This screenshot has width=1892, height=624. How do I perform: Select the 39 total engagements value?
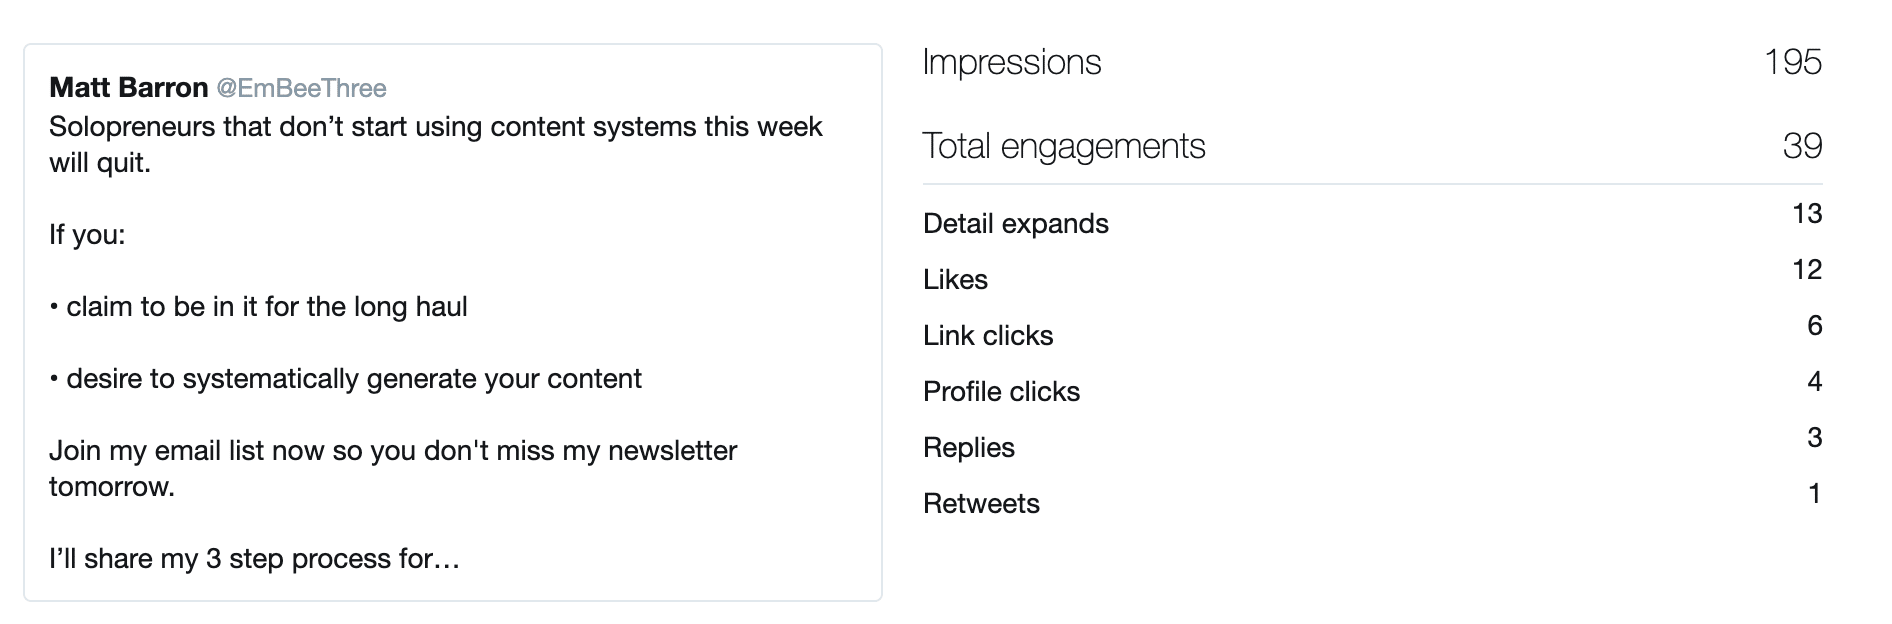click(x=1802, y=146)
